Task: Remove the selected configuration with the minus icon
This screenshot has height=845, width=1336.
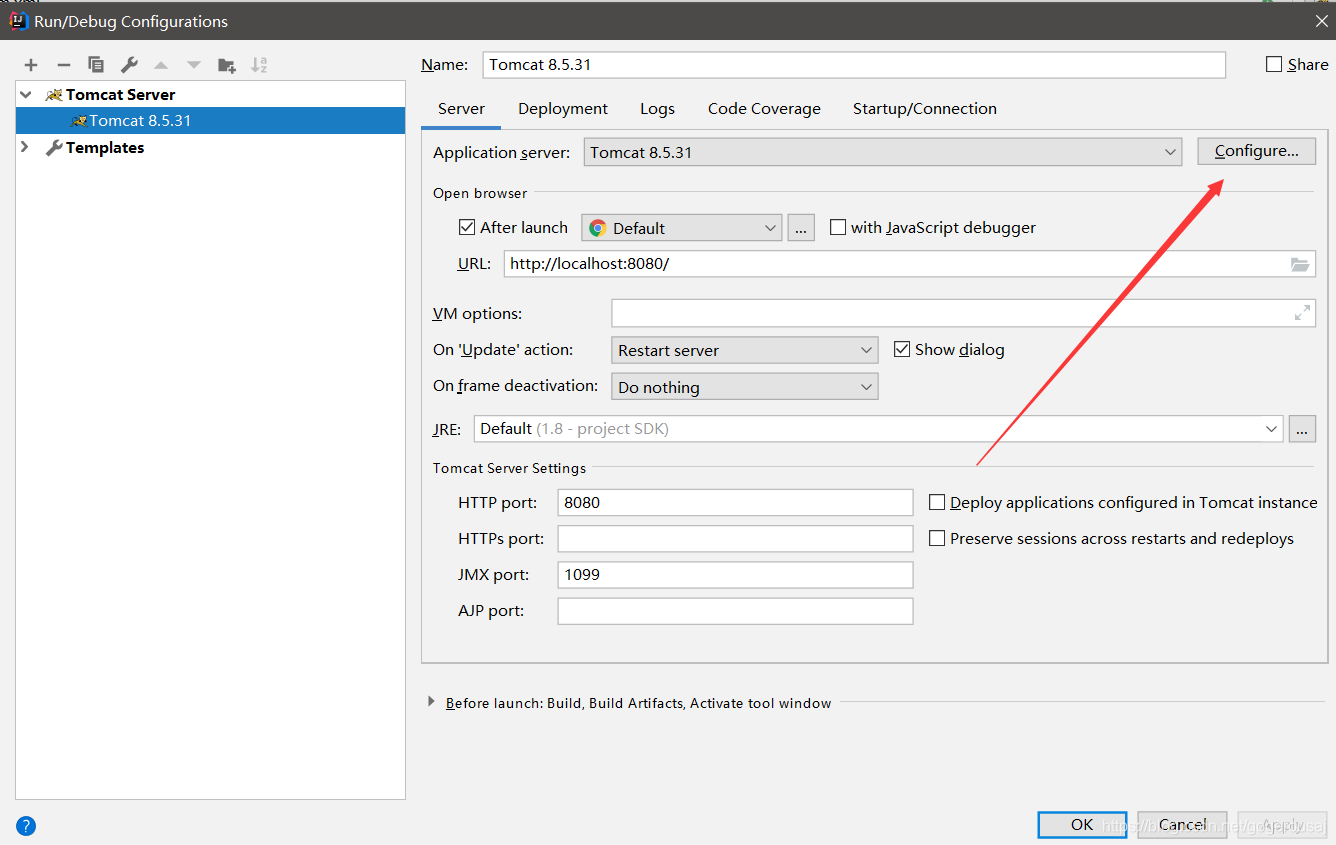Action: coord(64,65)
